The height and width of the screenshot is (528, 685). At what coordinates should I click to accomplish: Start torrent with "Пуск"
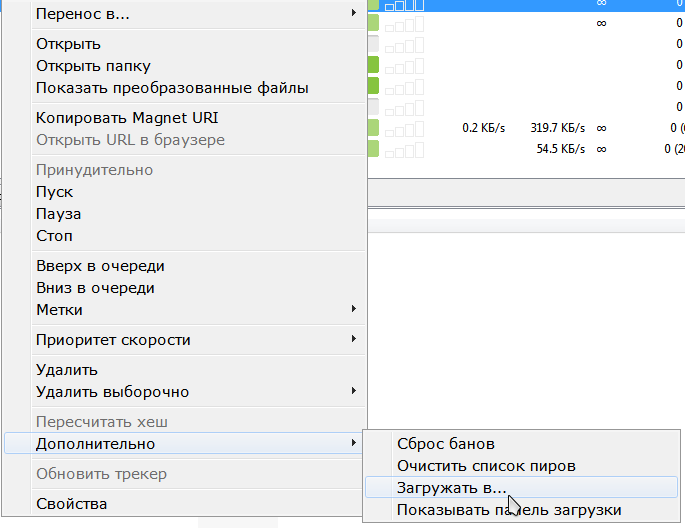pyautogui.click(x=54, y=192)
